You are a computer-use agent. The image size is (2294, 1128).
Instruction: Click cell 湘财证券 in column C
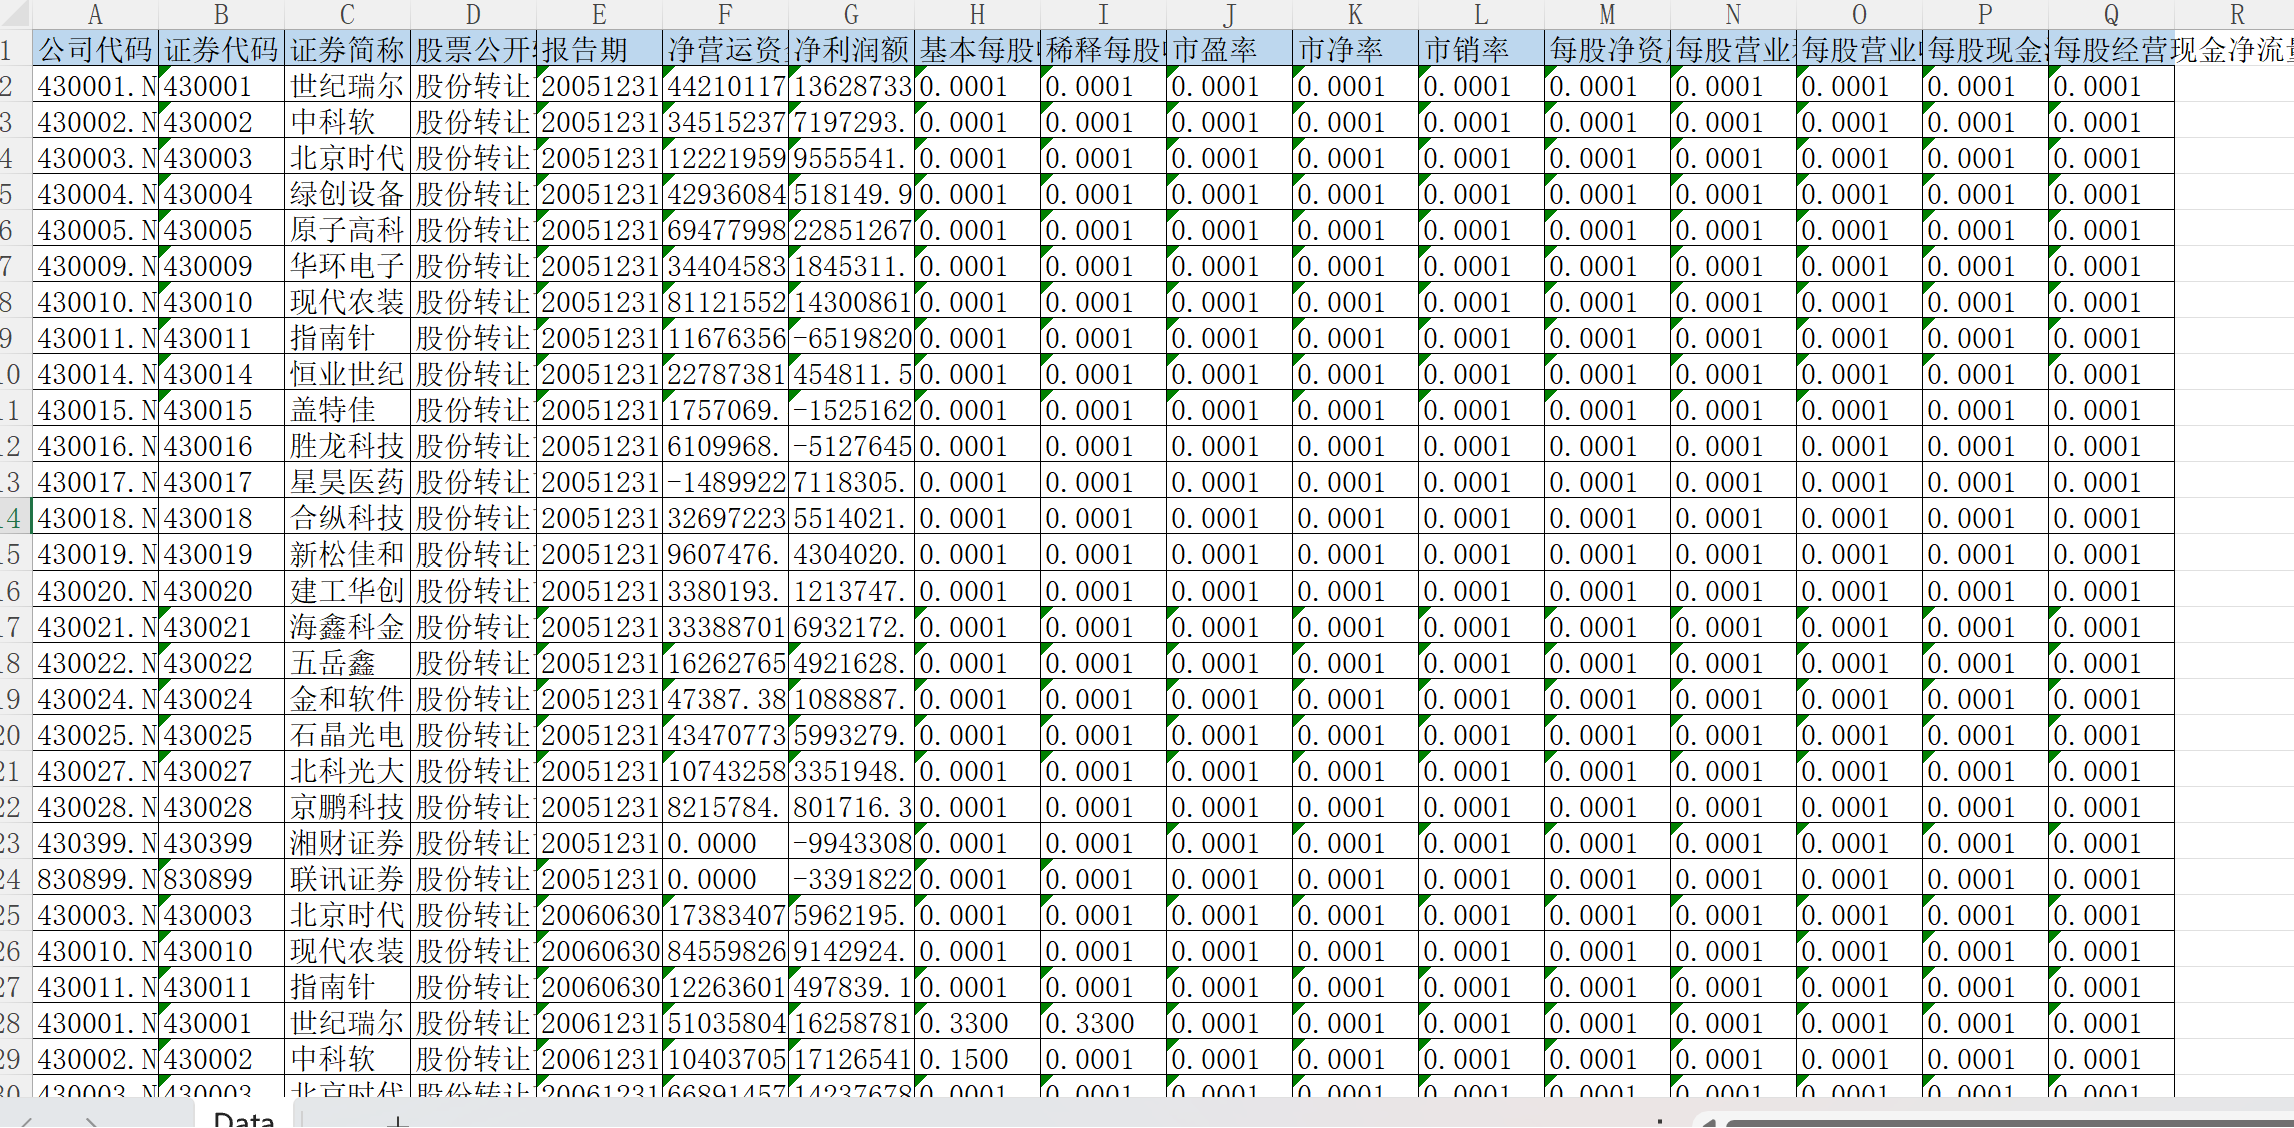click(x=347, y=843)
